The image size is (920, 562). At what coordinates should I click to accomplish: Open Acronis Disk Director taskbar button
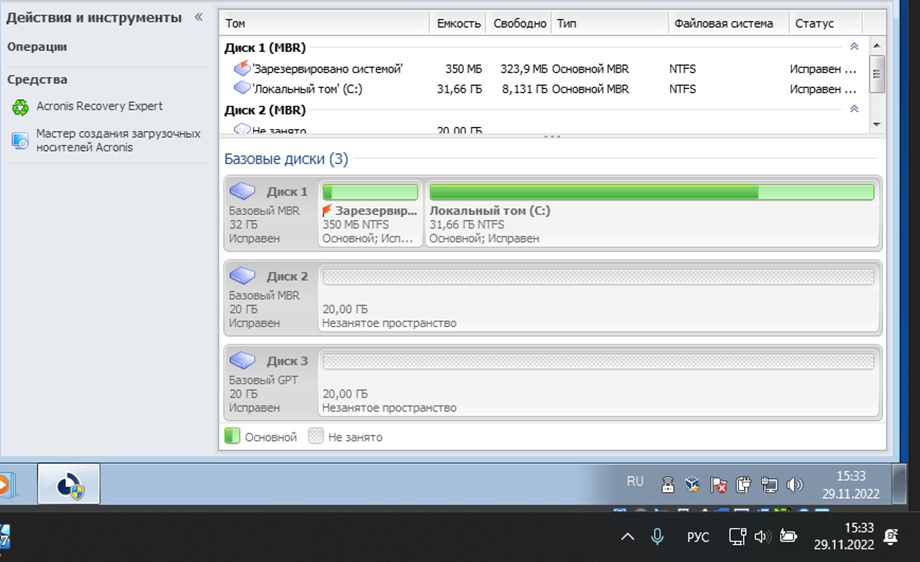pyautogui.click(x=69, y=484)
